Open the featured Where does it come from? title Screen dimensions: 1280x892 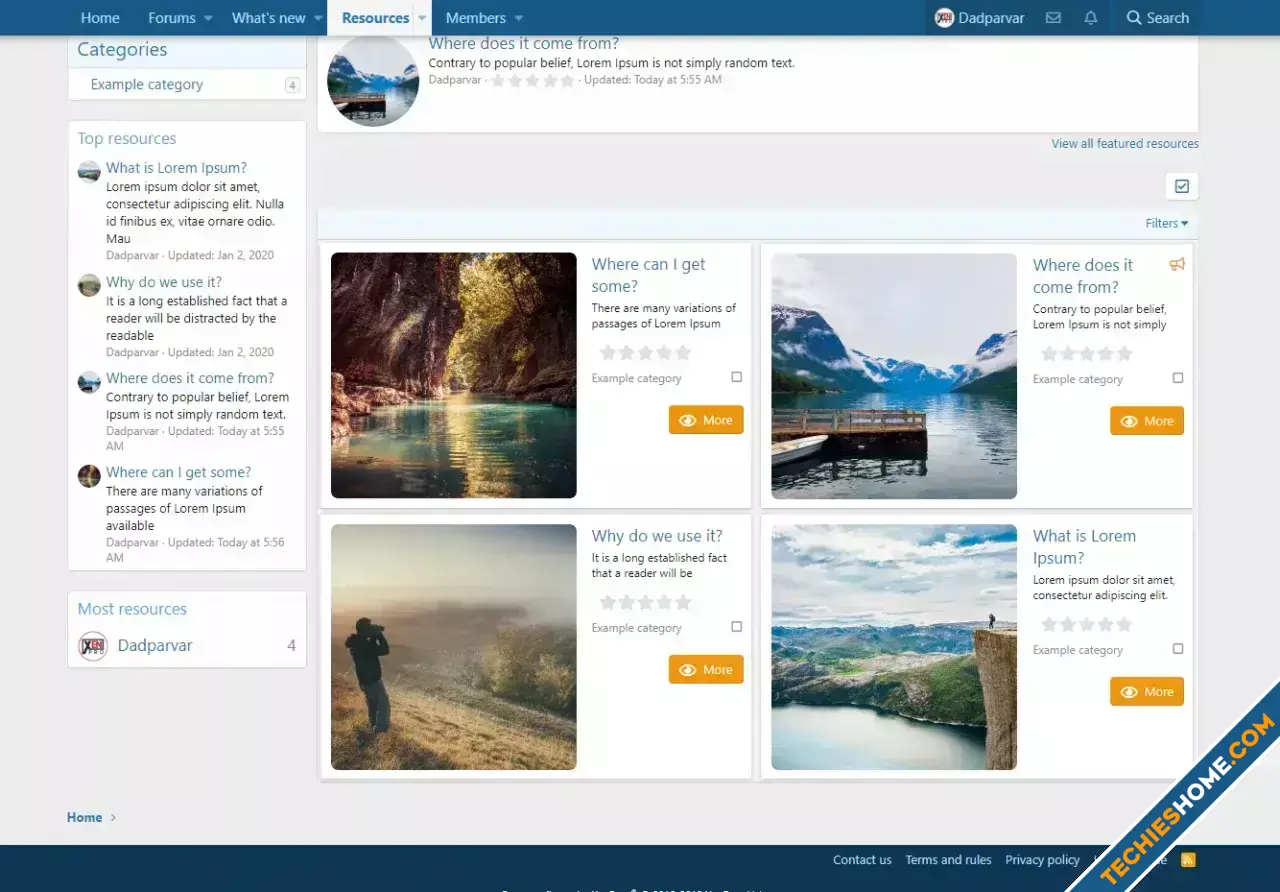523,44
